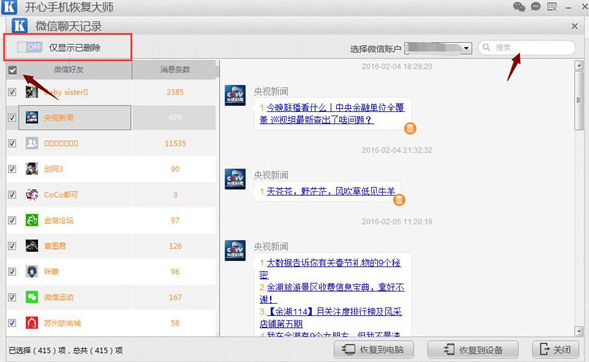
Task: Click the 恢复到设备 button
Action: point(473,350)
